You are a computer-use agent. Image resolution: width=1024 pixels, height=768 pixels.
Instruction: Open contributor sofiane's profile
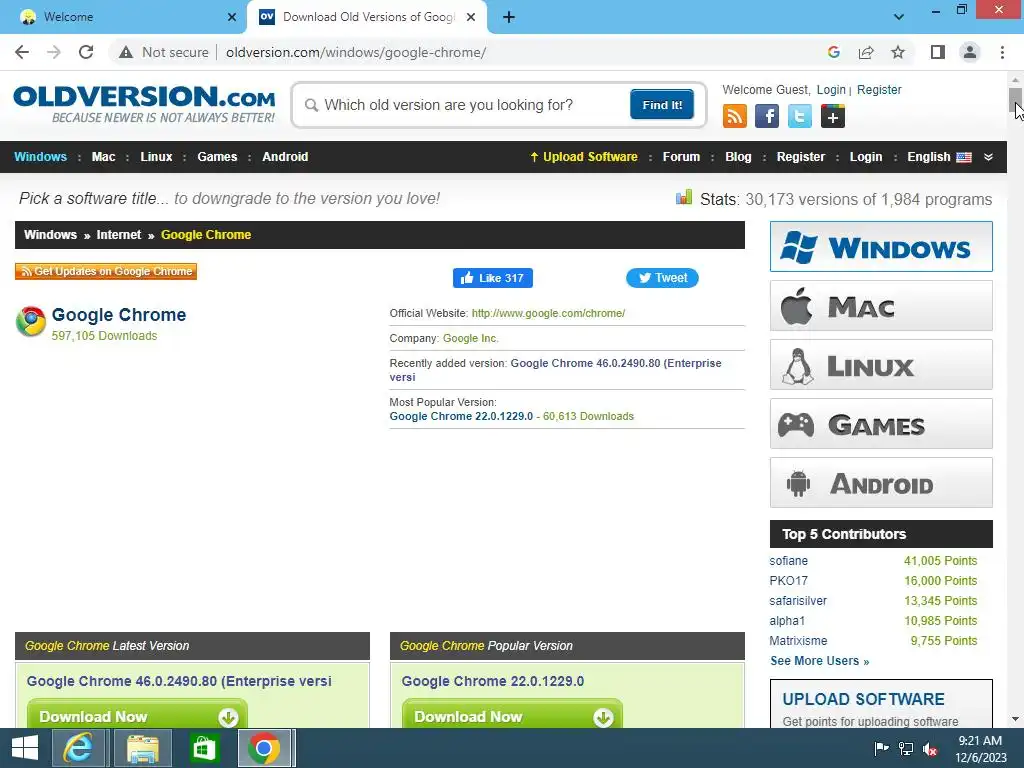[x=788, y=561]
